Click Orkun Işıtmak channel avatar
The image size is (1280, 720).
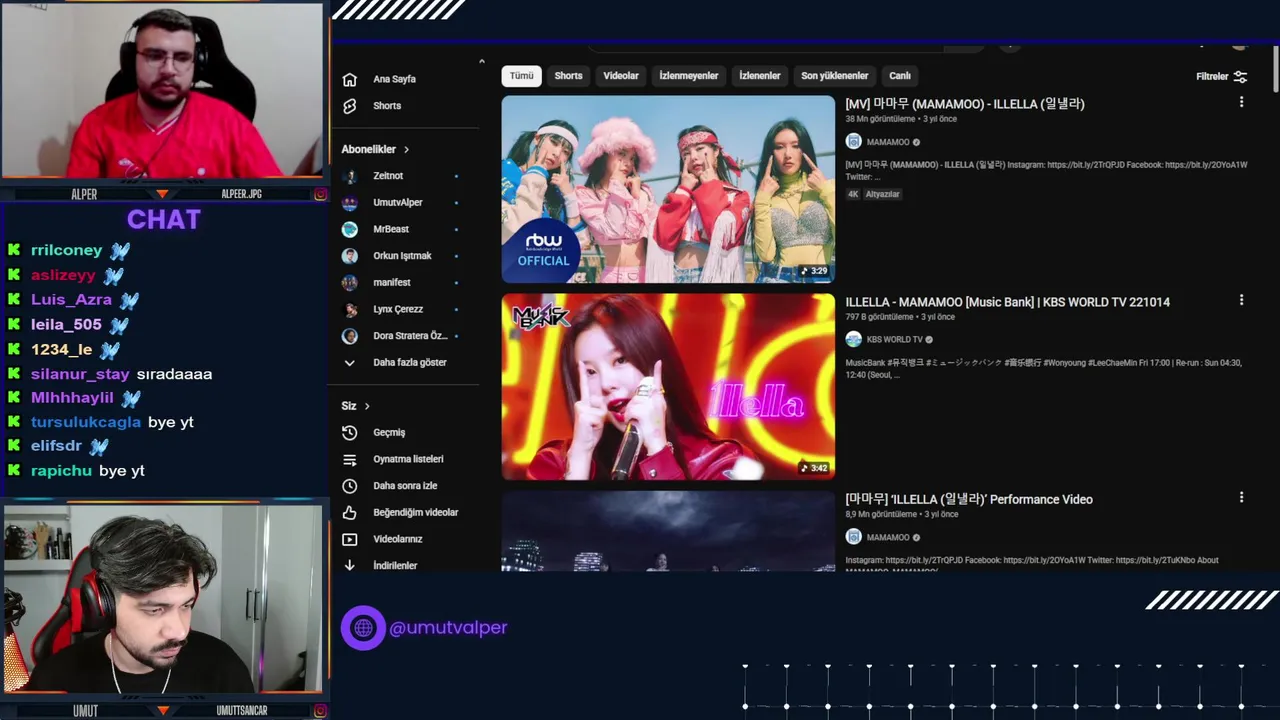click(x=350, y=256)
